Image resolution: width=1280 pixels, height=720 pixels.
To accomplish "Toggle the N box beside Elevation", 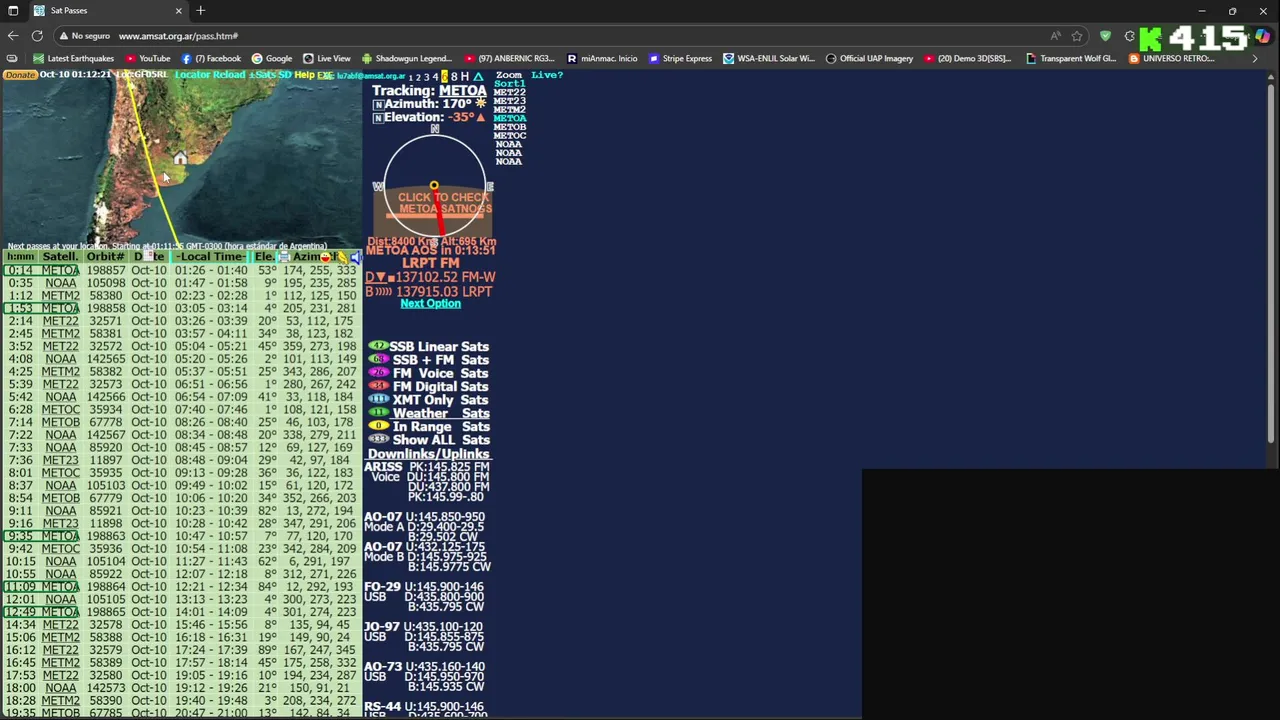I will [x=378, y=118].
